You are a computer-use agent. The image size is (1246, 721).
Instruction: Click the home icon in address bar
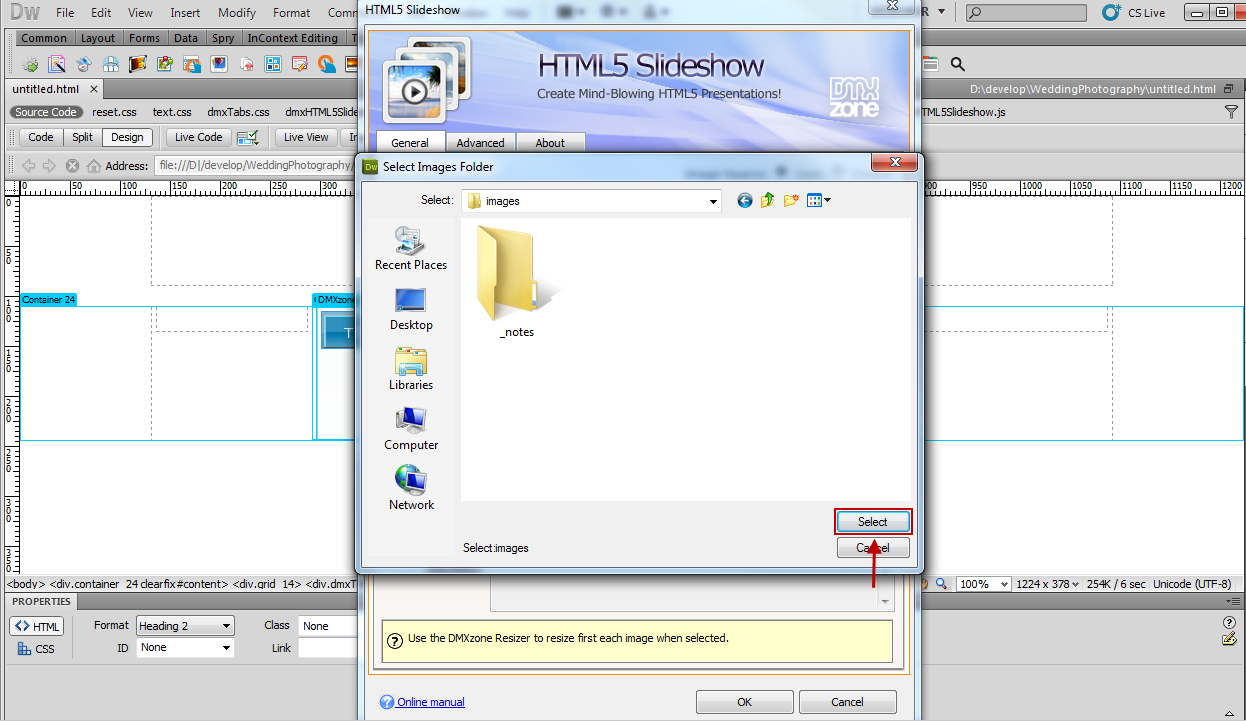tap(94, 166)
